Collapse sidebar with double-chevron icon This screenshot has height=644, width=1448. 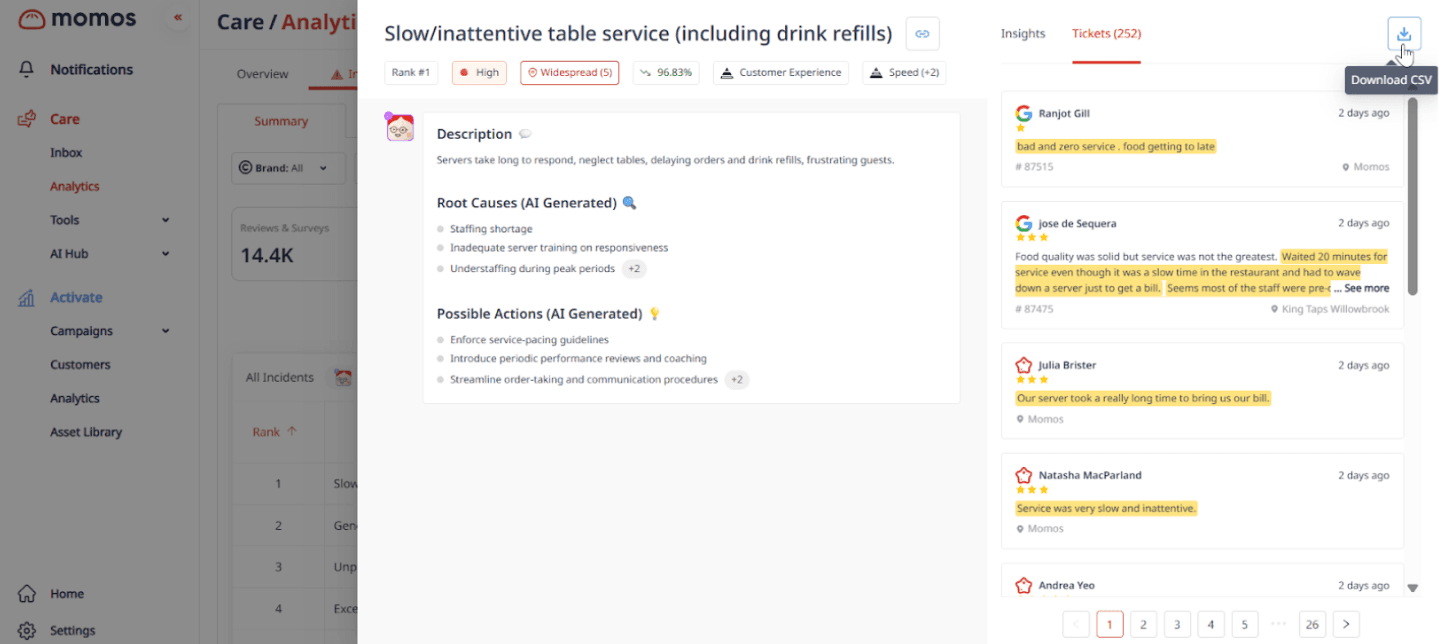coord(178,18)
